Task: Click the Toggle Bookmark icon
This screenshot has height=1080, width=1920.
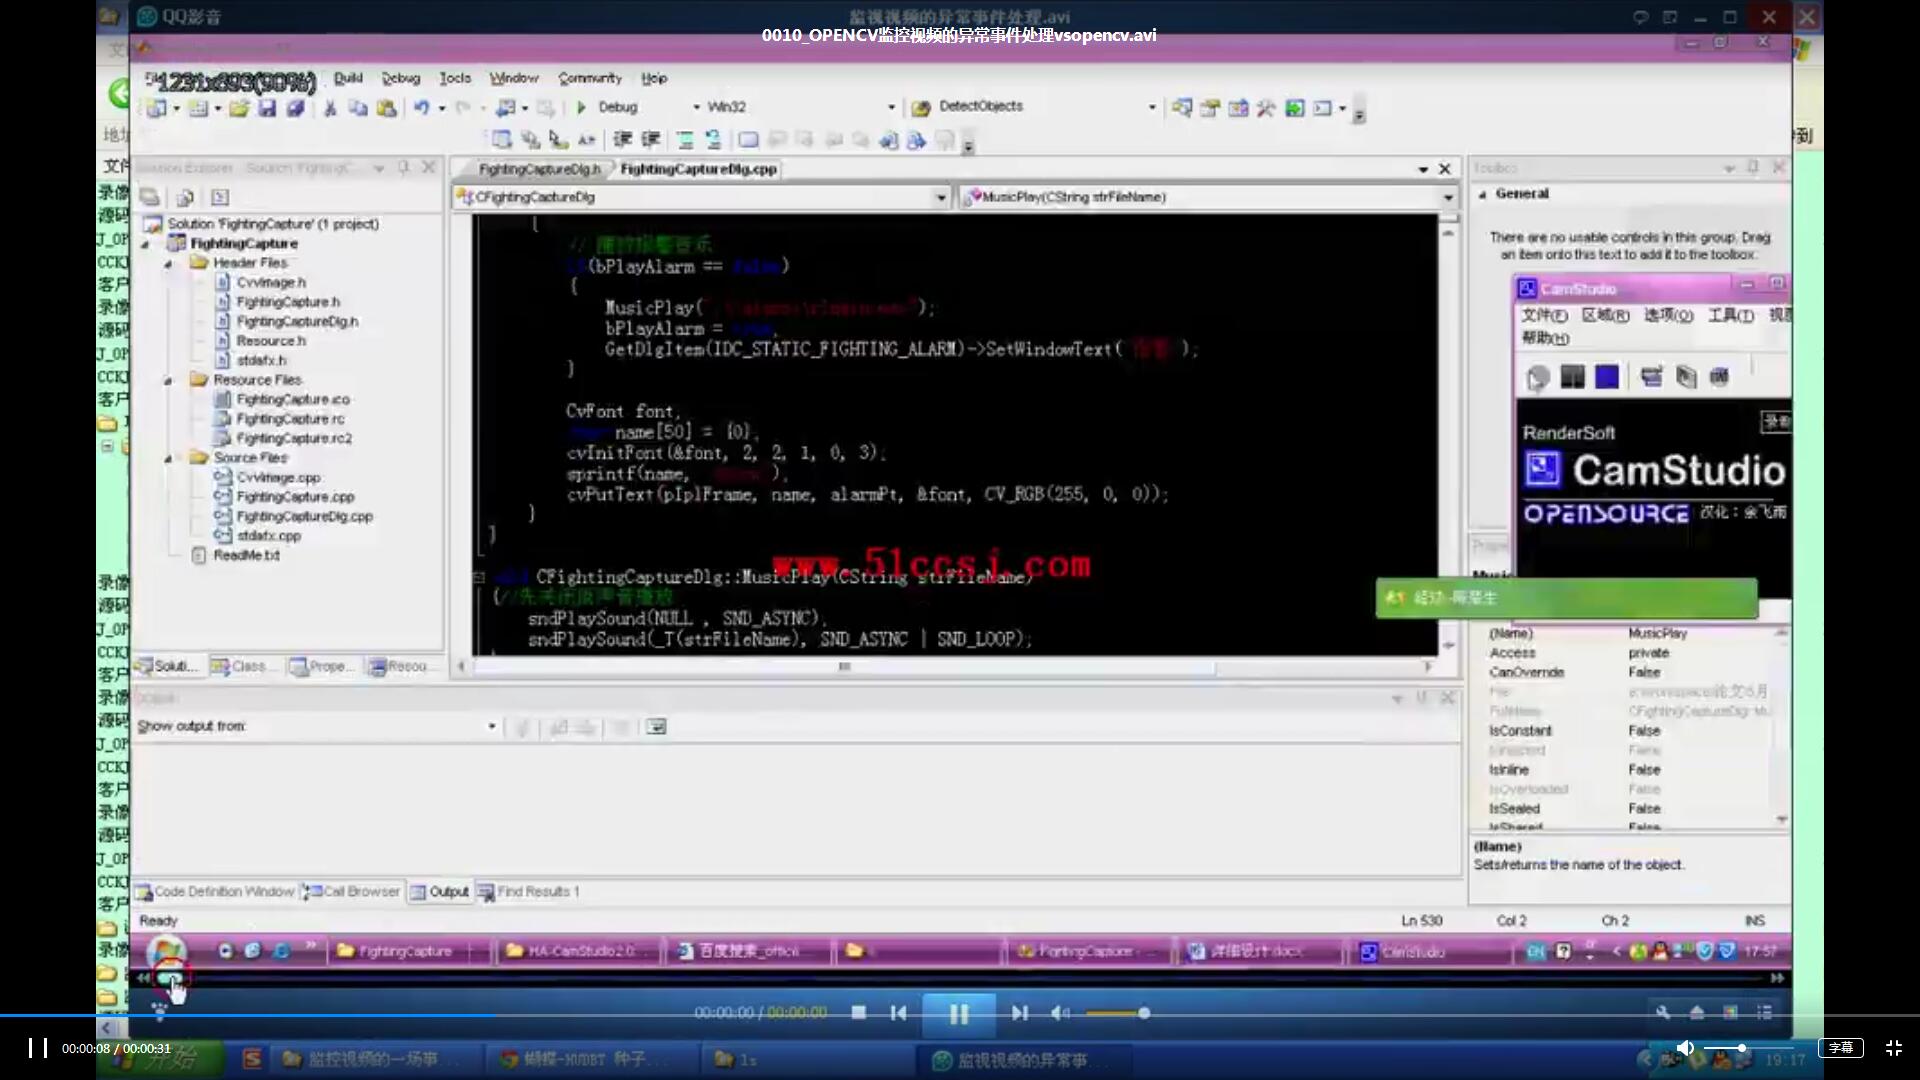Action: pos(748,140)
